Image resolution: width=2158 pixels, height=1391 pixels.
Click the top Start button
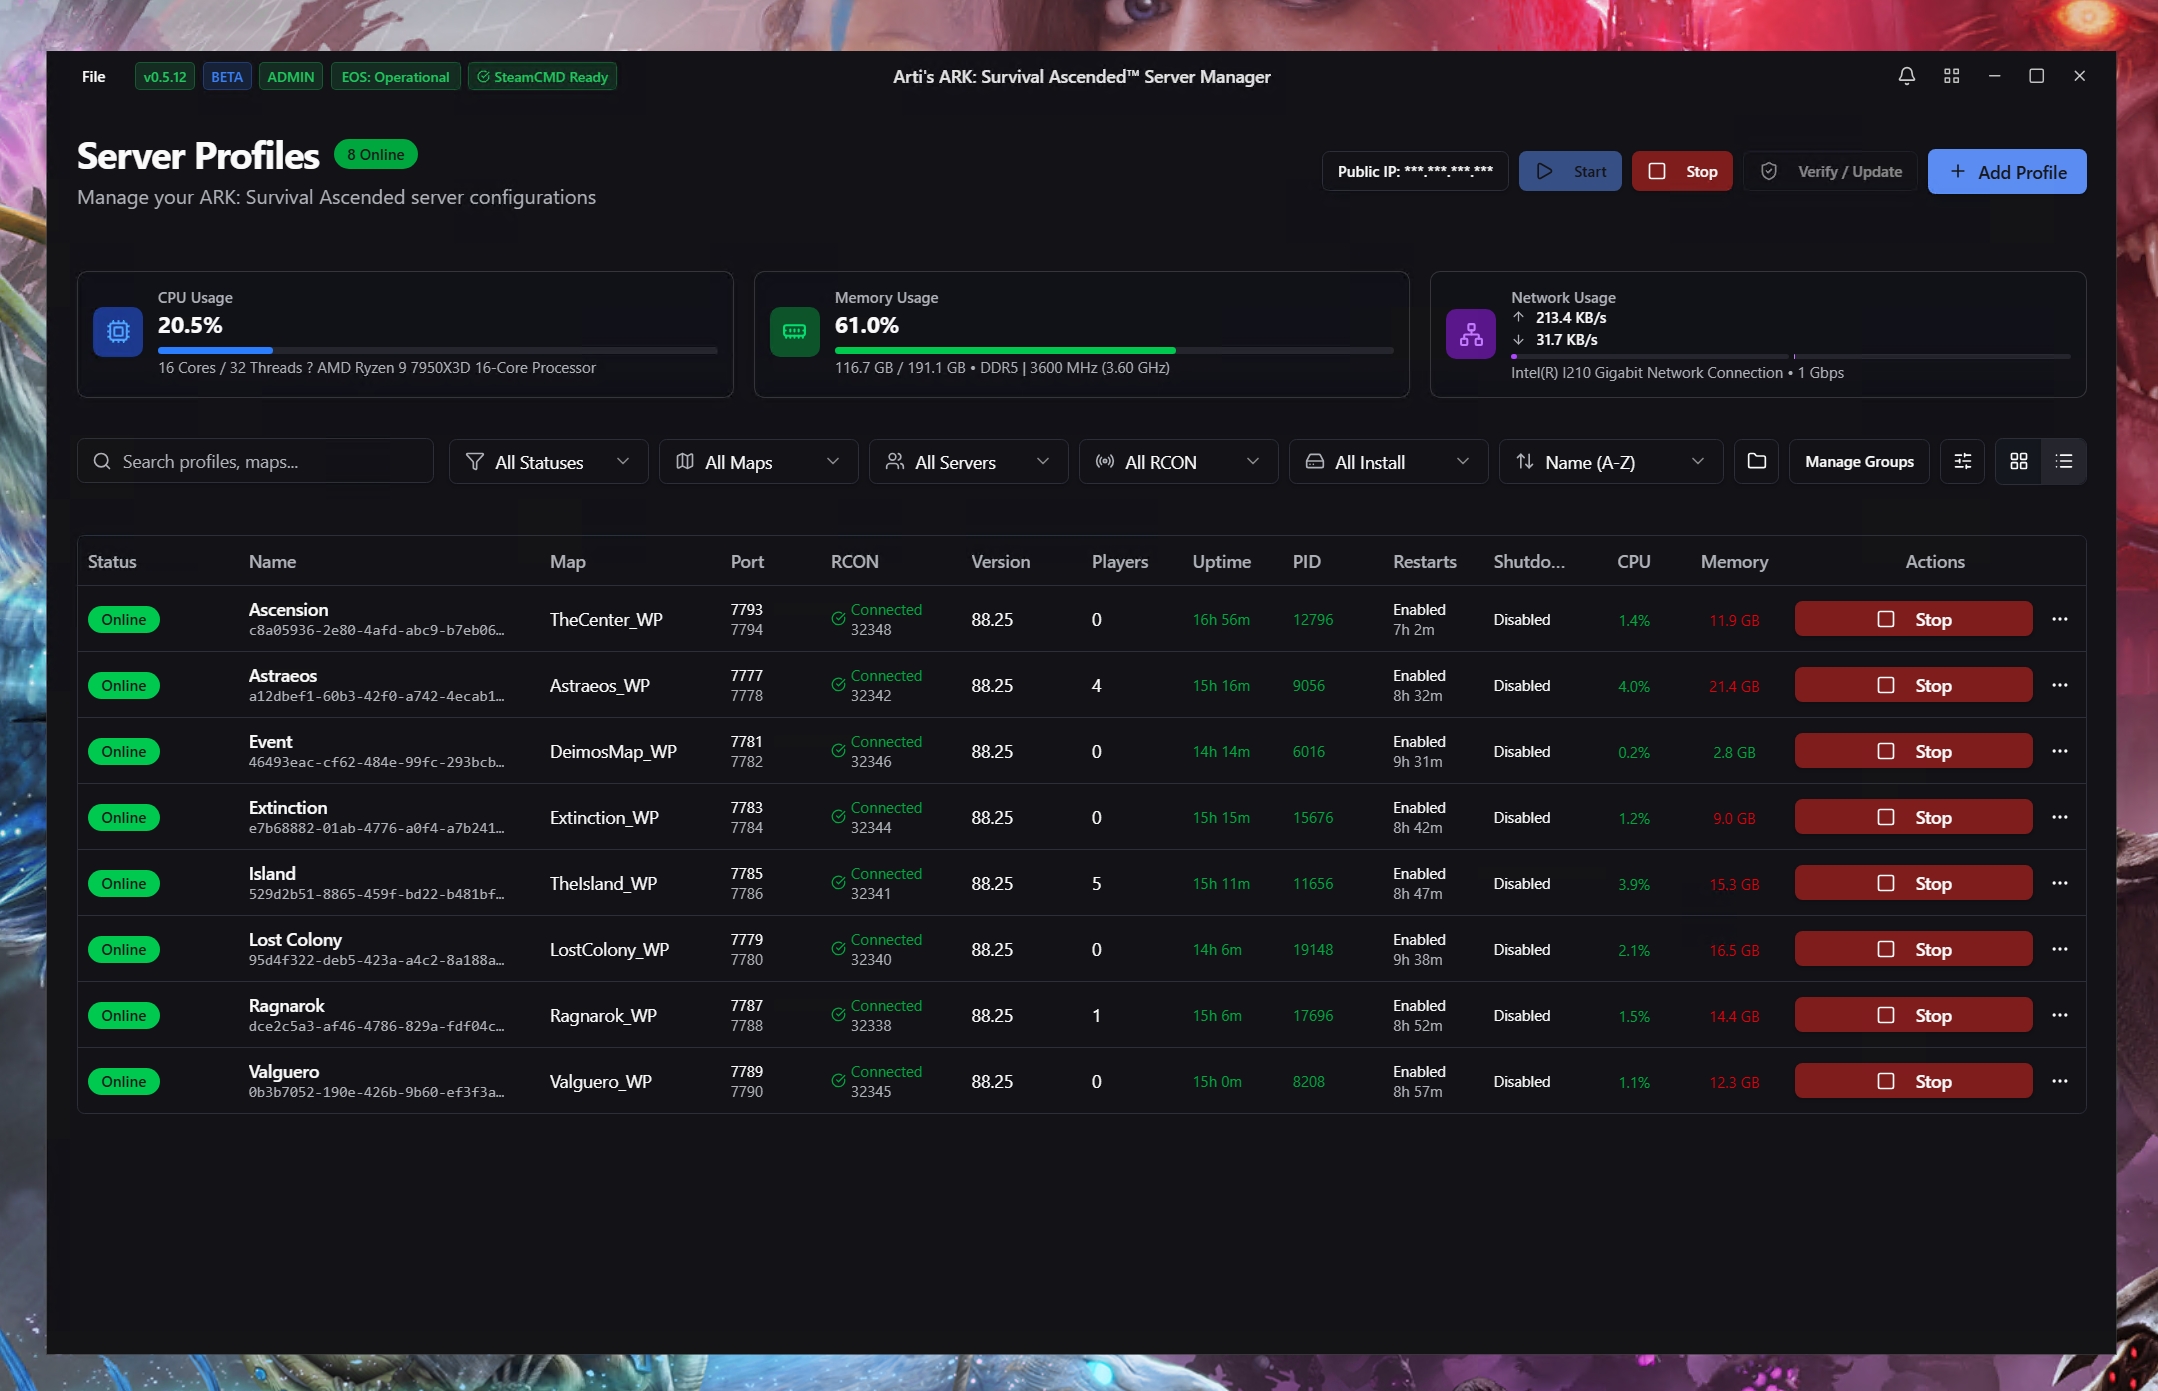[1570, 171]
